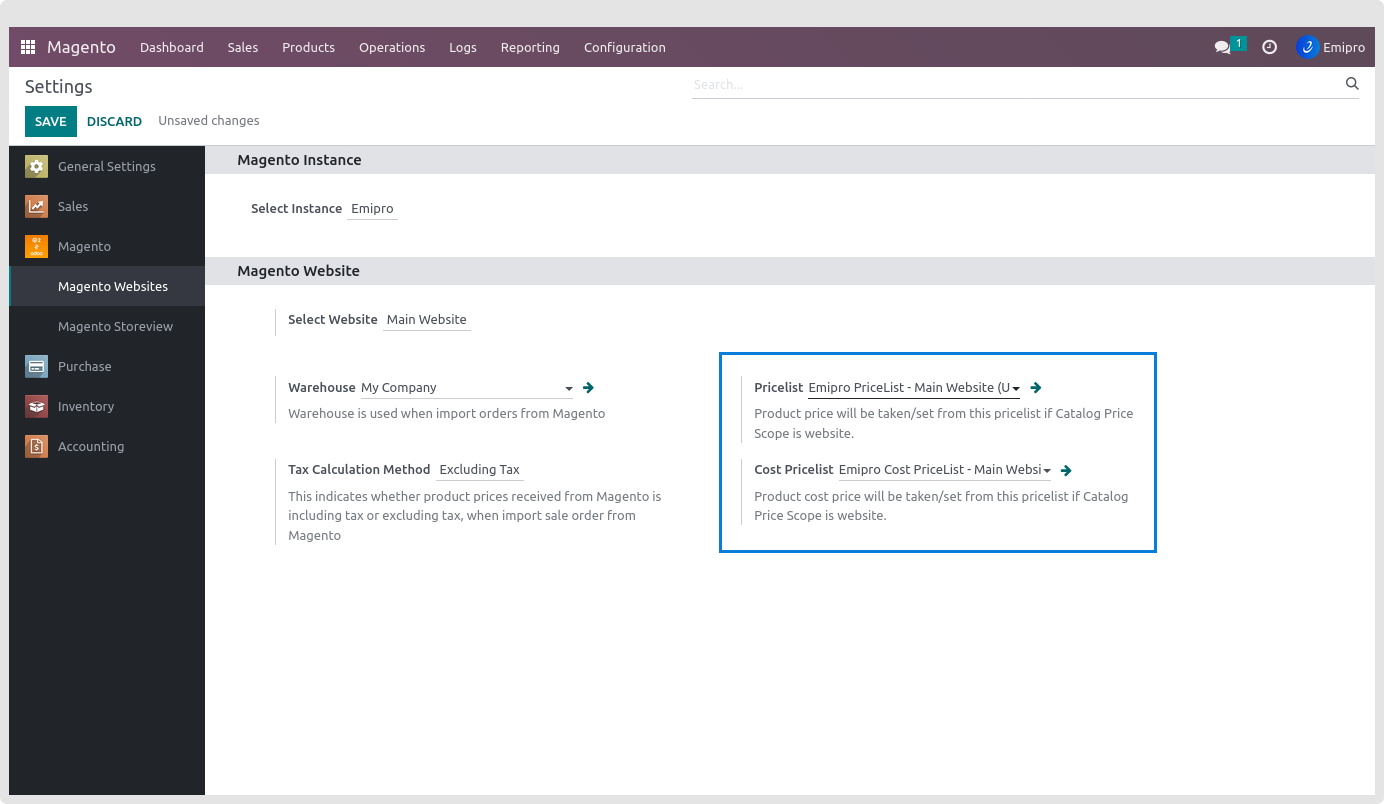Click the search magnifier icon

[x=1352, y=84]
